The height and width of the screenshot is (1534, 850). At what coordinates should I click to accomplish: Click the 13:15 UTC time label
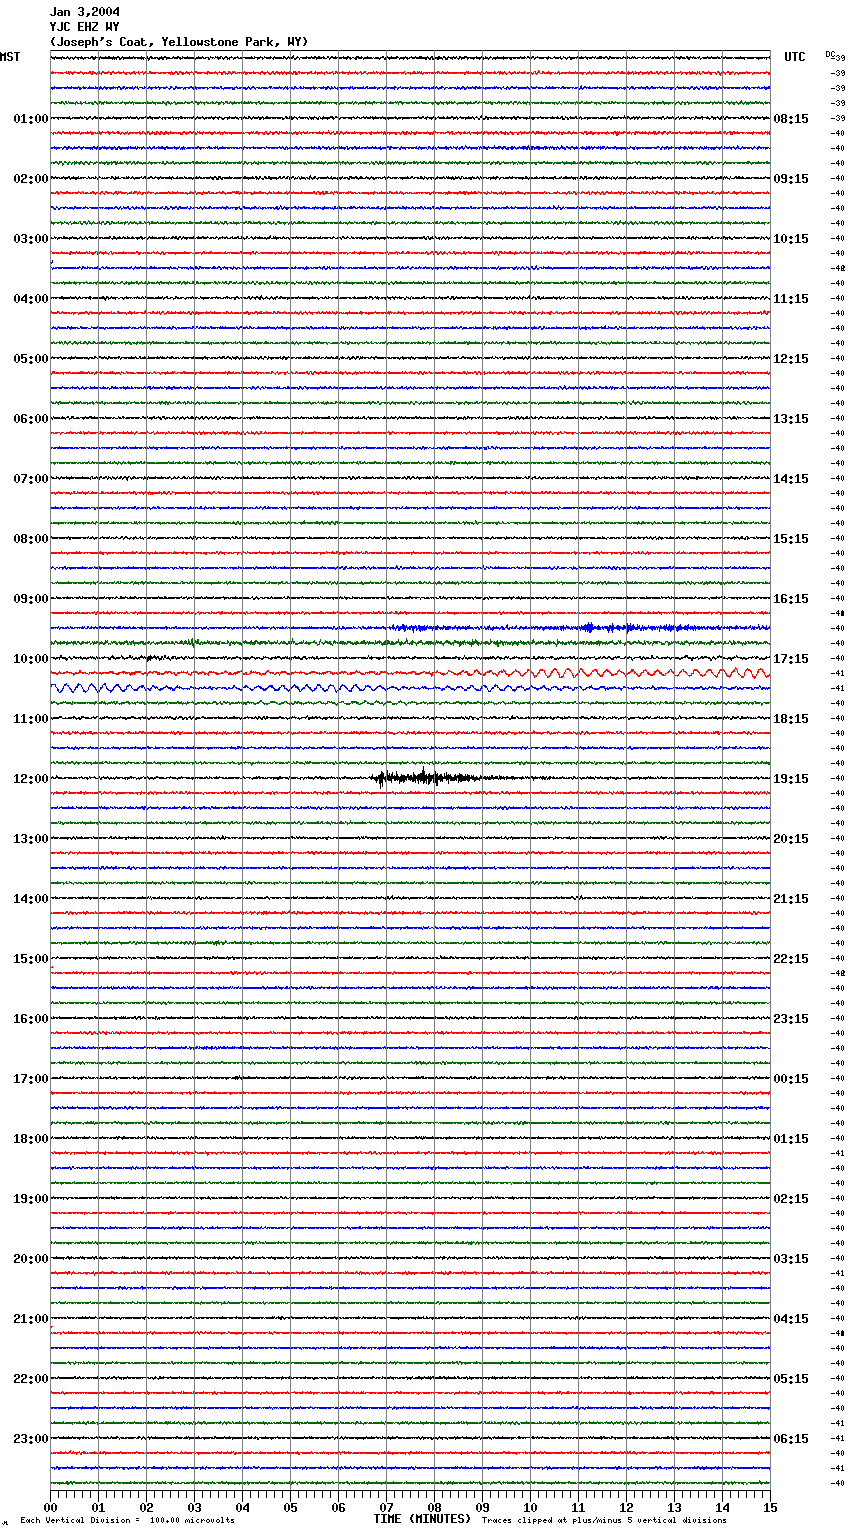click(791, 419)
